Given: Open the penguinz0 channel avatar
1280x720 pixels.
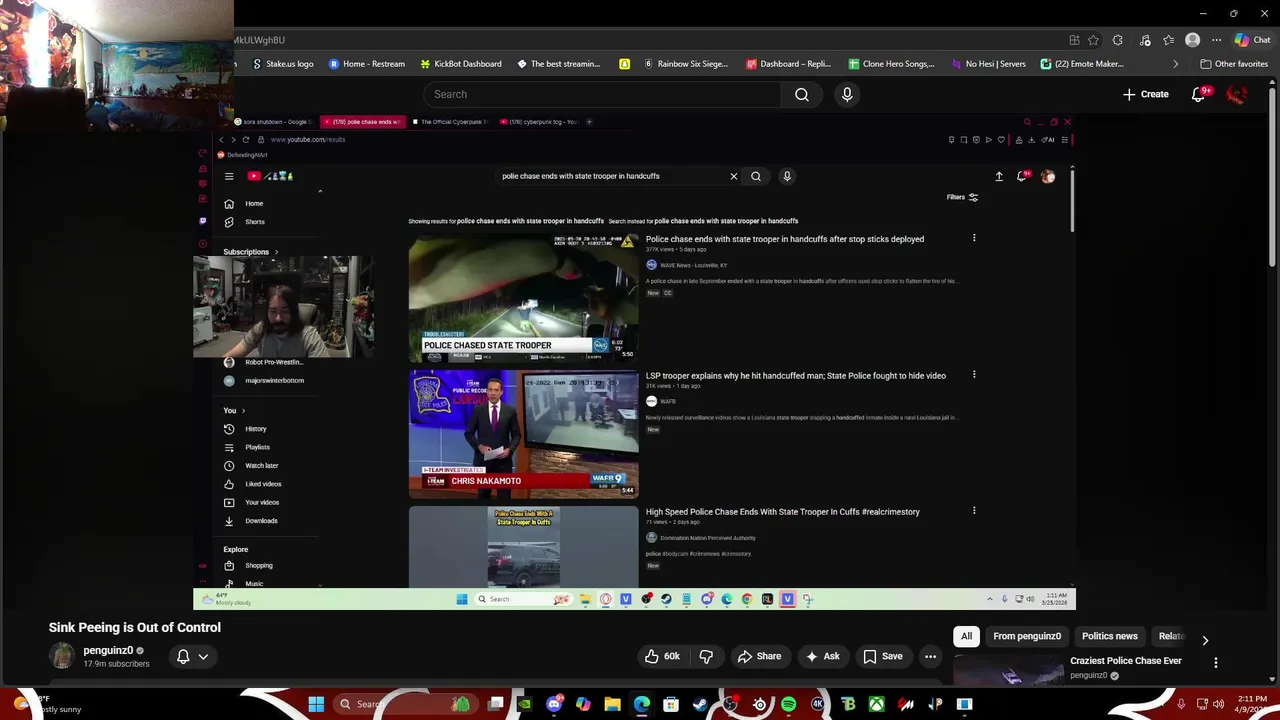Looking at the screenshot, I should click(62, 656).
